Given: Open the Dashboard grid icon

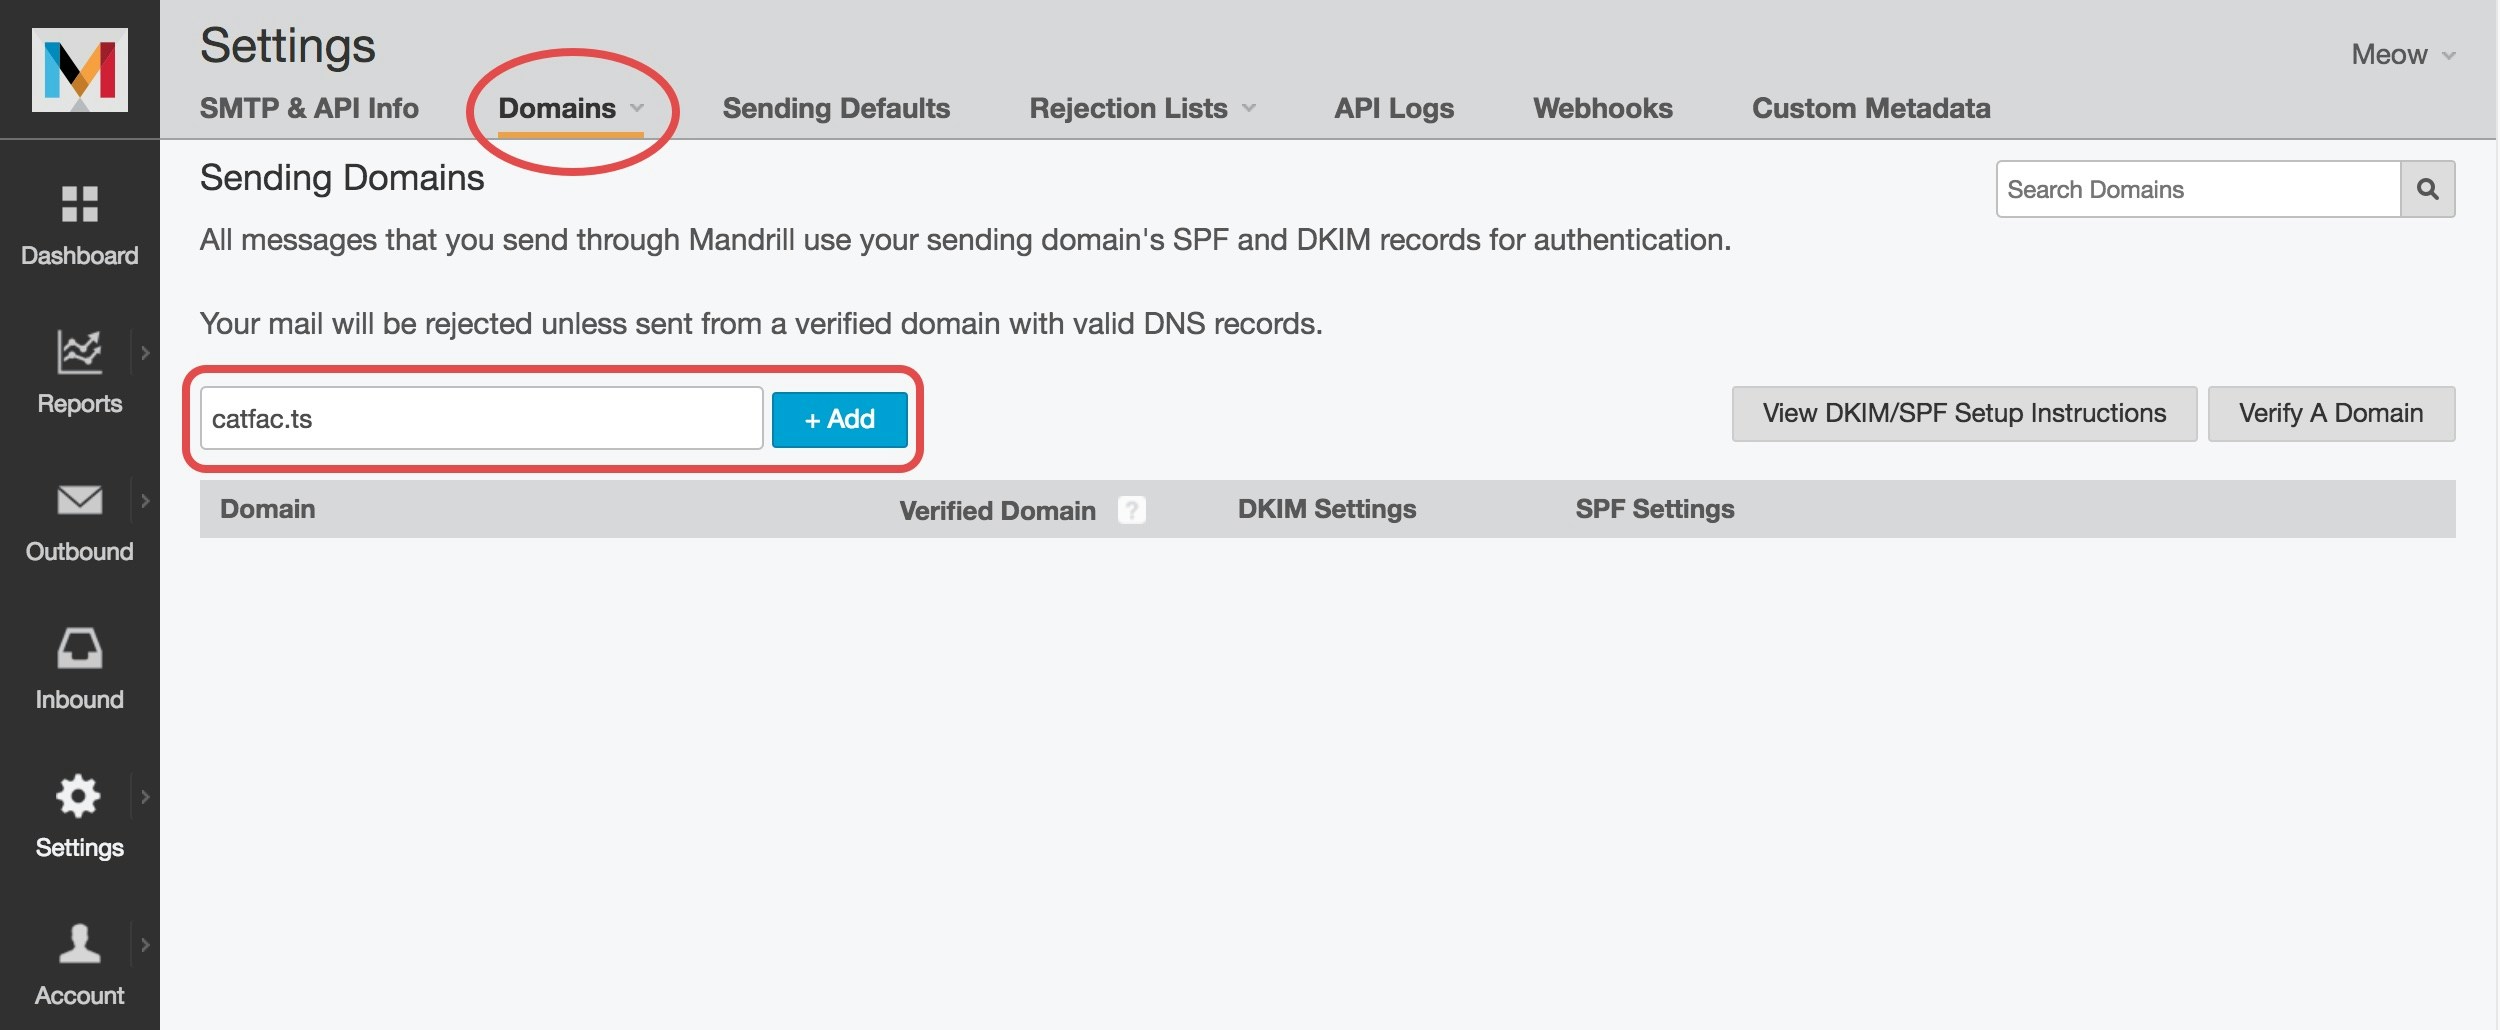Looking at the screenshot, I should (x=80, y=204).
